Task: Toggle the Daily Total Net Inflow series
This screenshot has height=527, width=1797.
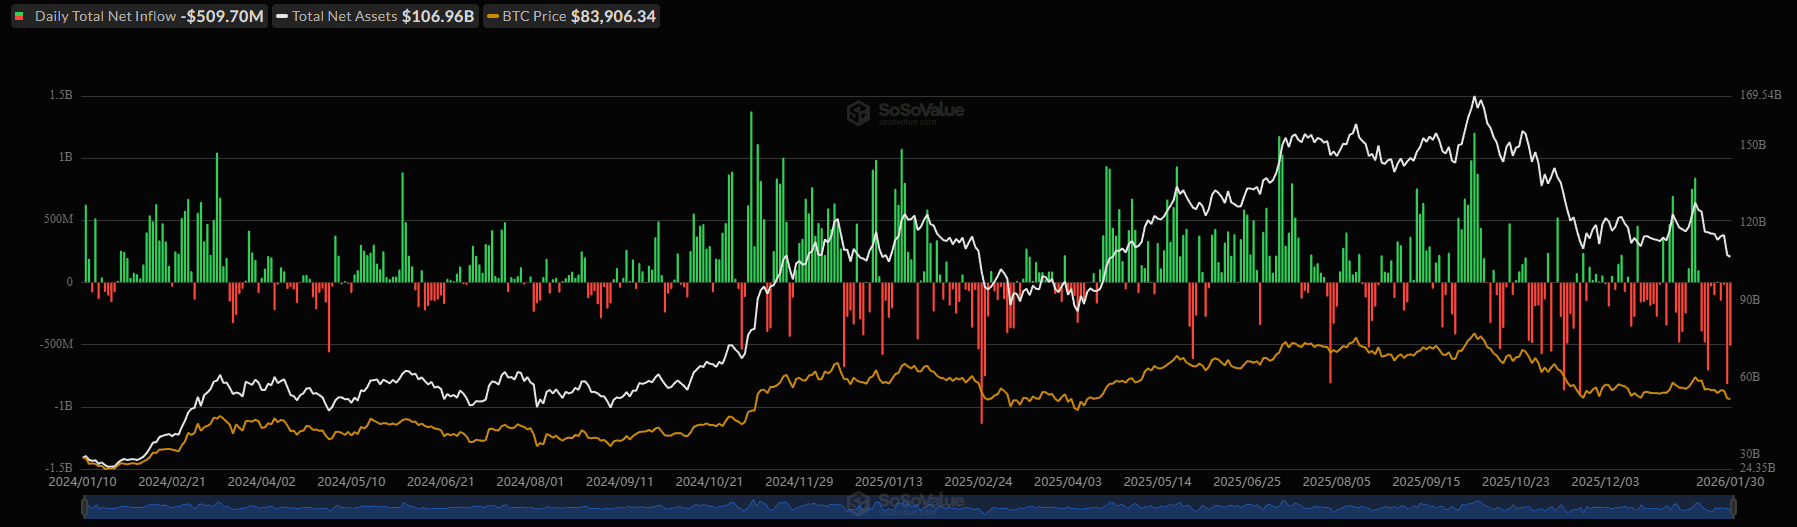Action: 105,16
